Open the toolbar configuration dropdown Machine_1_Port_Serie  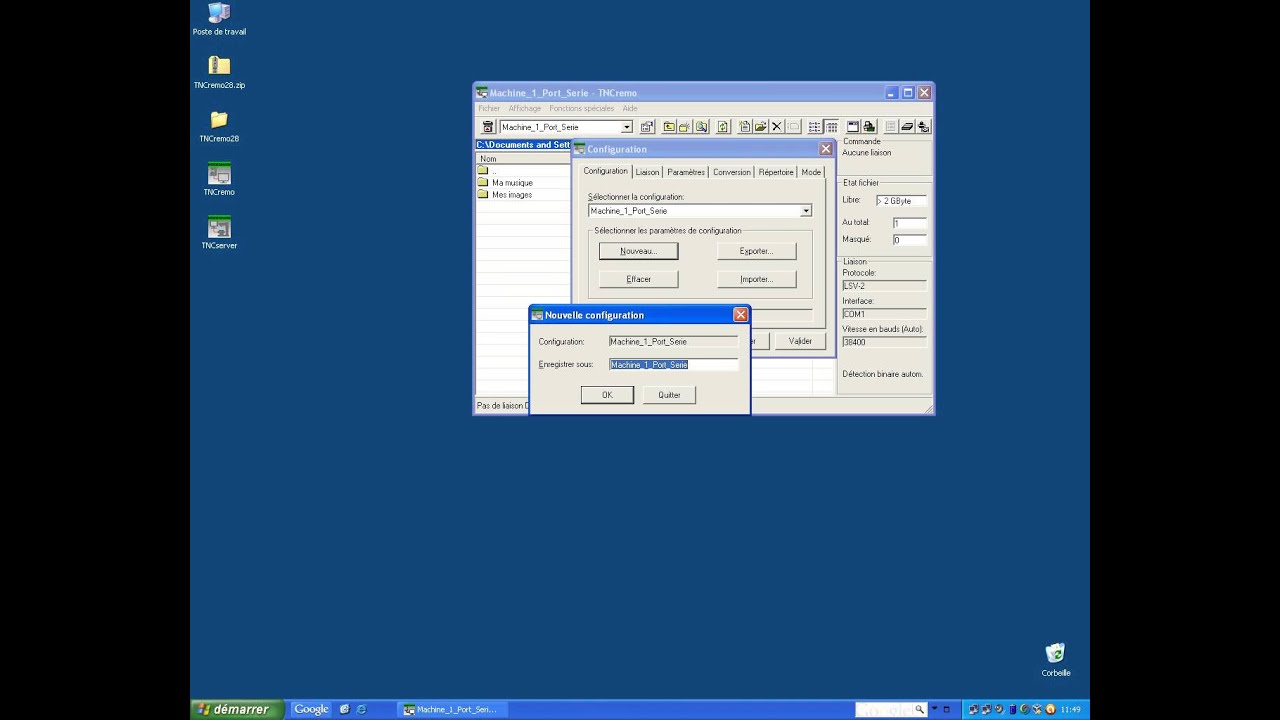point(627,127)
